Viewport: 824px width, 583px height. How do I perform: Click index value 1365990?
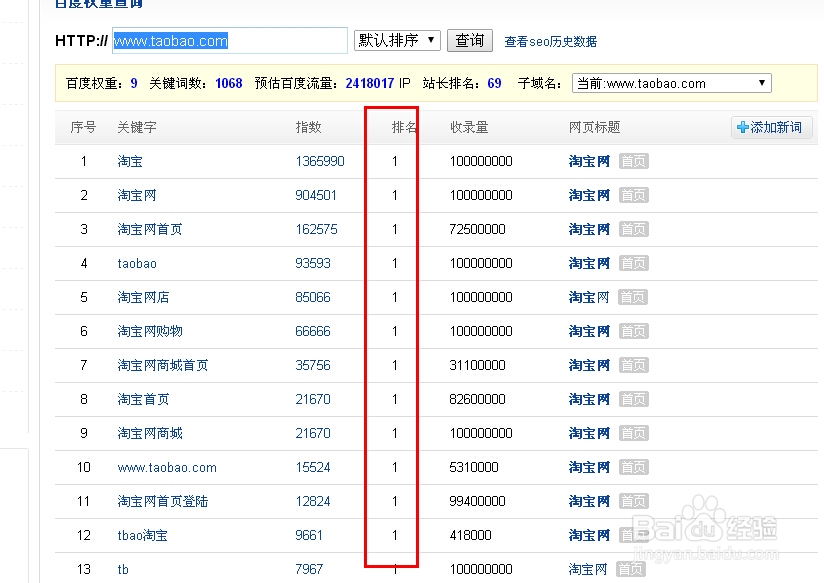pos(320,161)
